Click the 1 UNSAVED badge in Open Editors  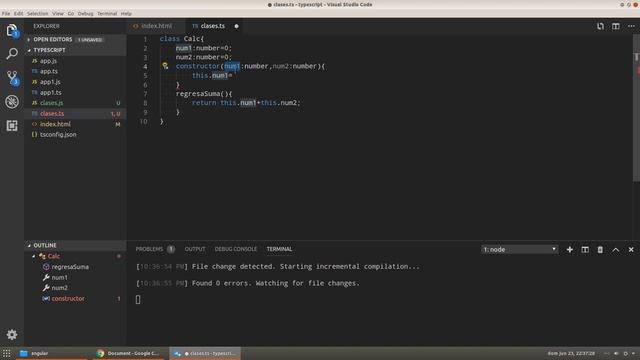pos(90,40)
